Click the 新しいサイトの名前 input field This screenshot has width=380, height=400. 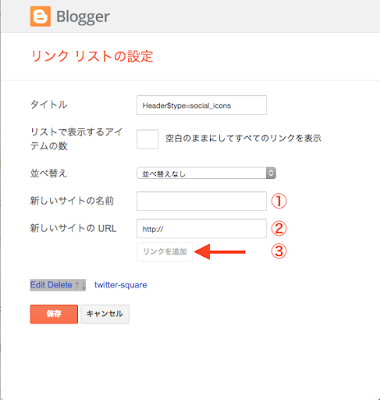[201, 201]
